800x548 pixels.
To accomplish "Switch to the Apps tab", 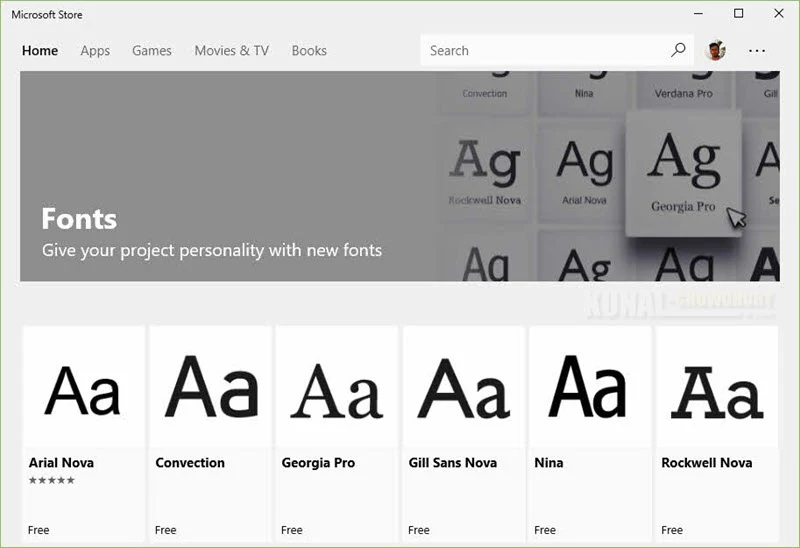I will tap(95, 51).
